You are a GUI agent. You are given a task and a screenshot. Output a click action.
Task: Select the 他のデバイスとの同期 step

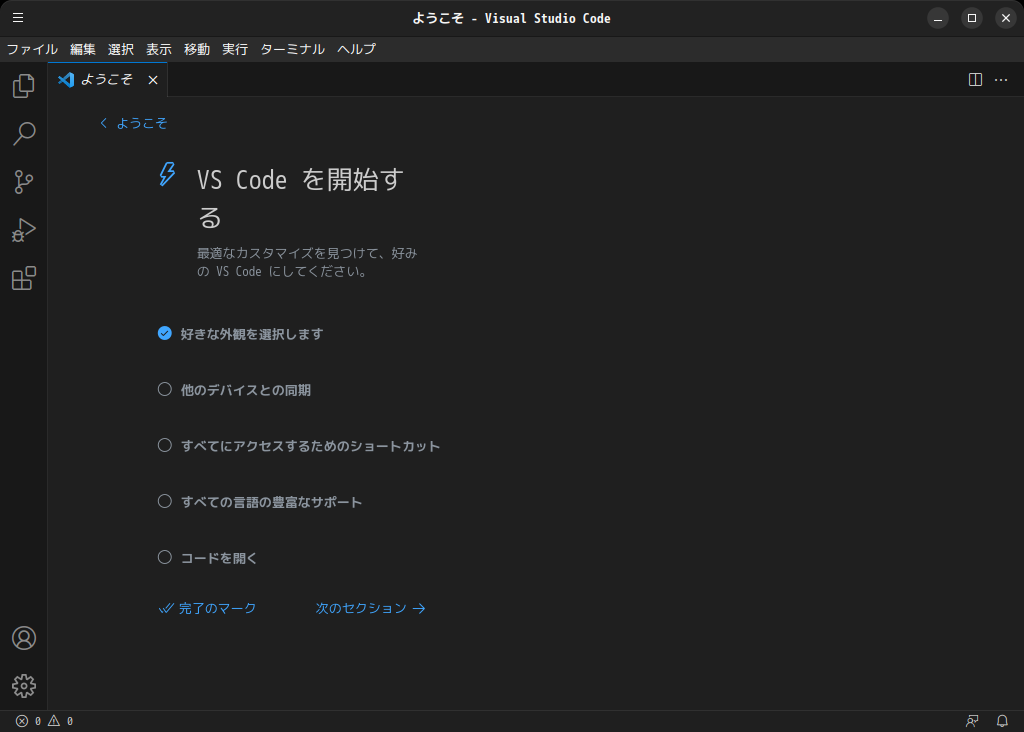(234, 390)
